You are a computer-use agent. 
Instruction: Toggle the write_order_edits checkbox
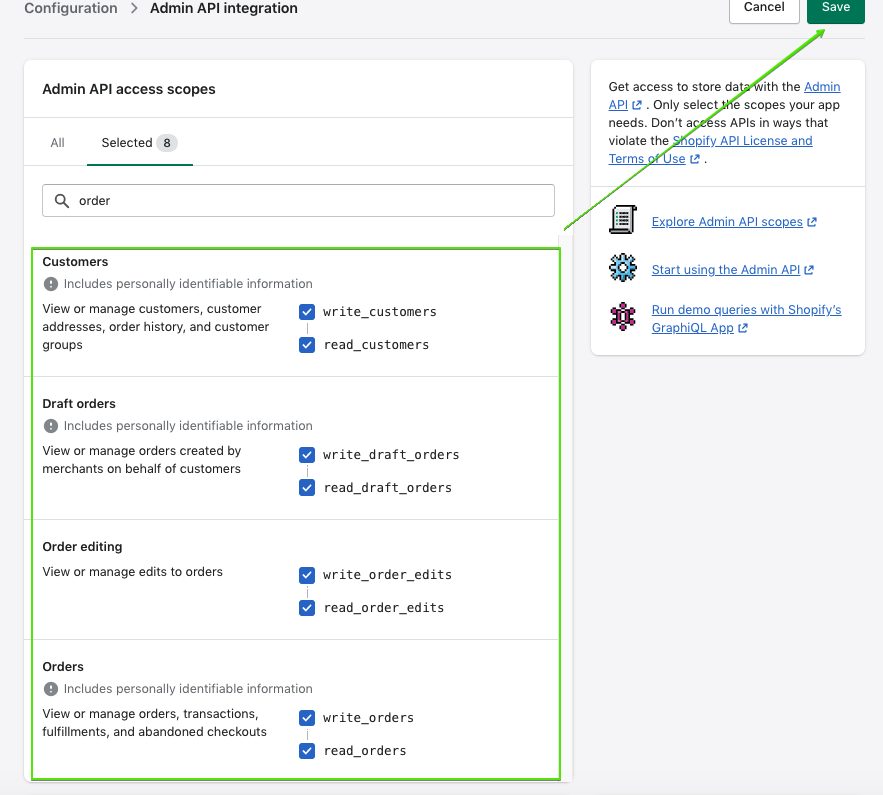click(307, 575)
